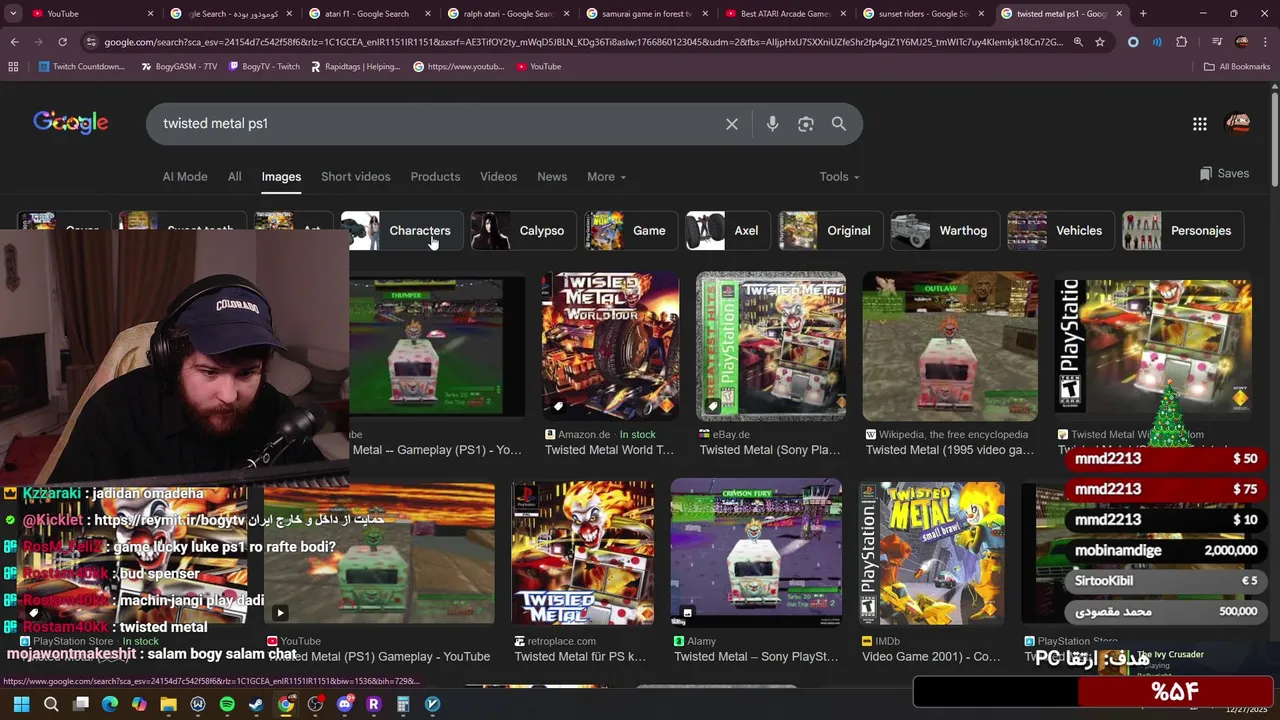Open the zoom magnifier in the address bar
This screenshot has width=1280, height=720.
pyautogui.click(x=1078, y=42)
